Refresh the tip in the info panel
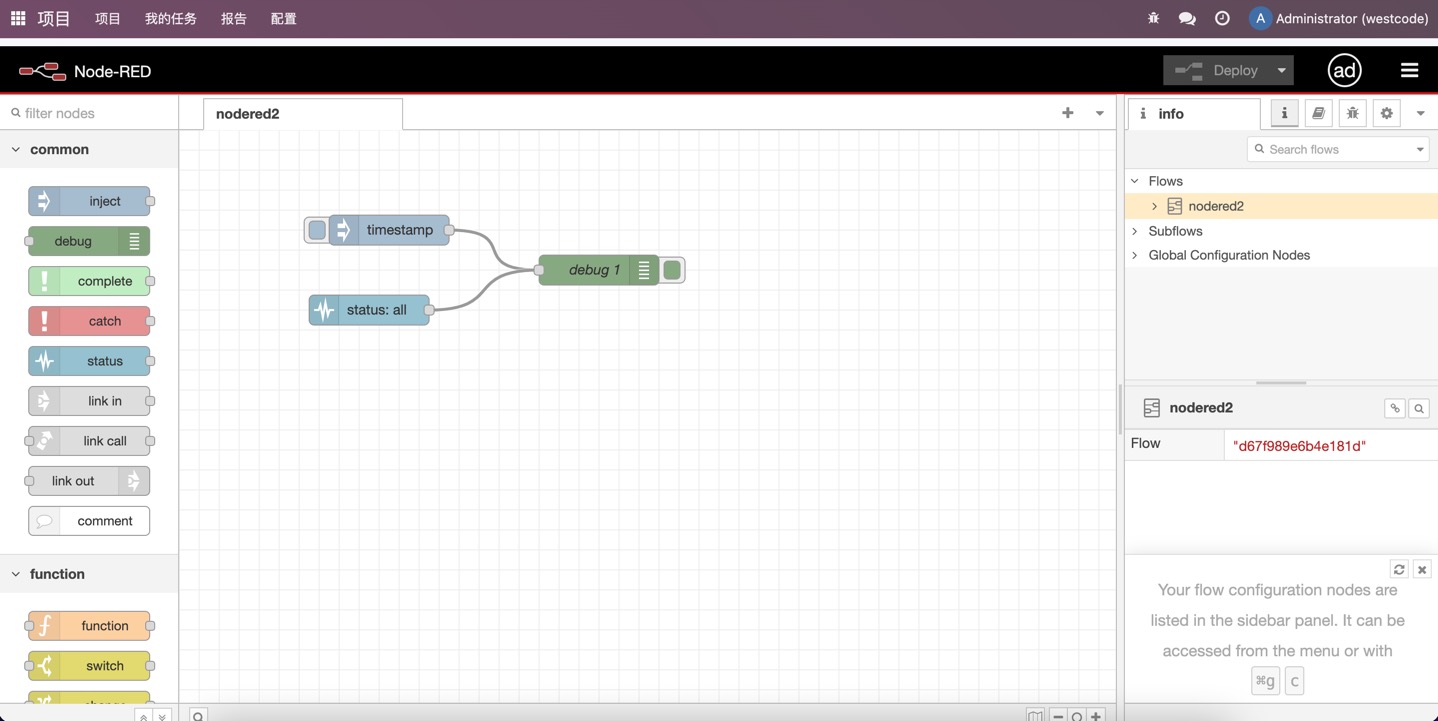Viewport: 1438px width, 721px height. pyautogui.click(x=1399, y=570)
